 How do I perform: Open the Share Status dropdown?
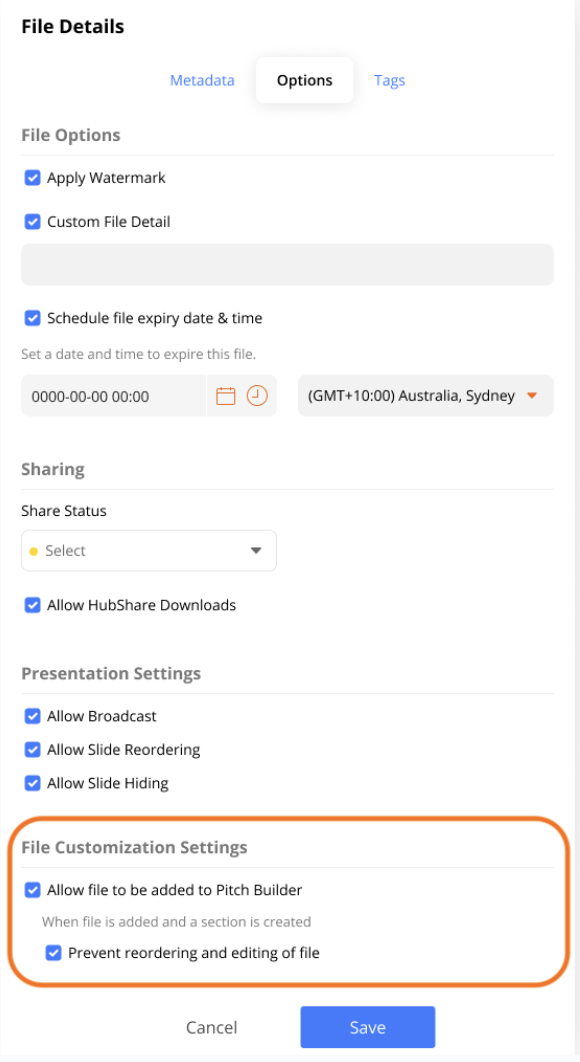click(148, 550)
